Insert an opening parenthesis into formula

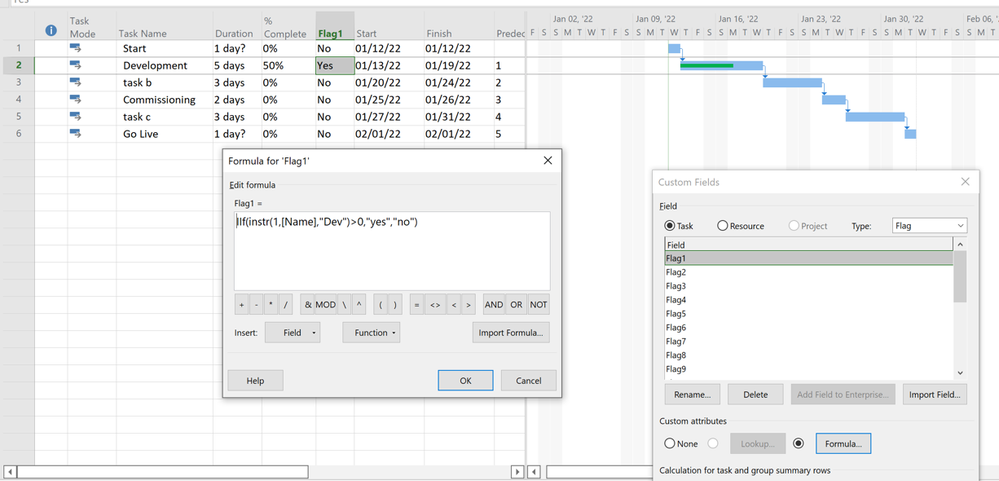[381, 305]
